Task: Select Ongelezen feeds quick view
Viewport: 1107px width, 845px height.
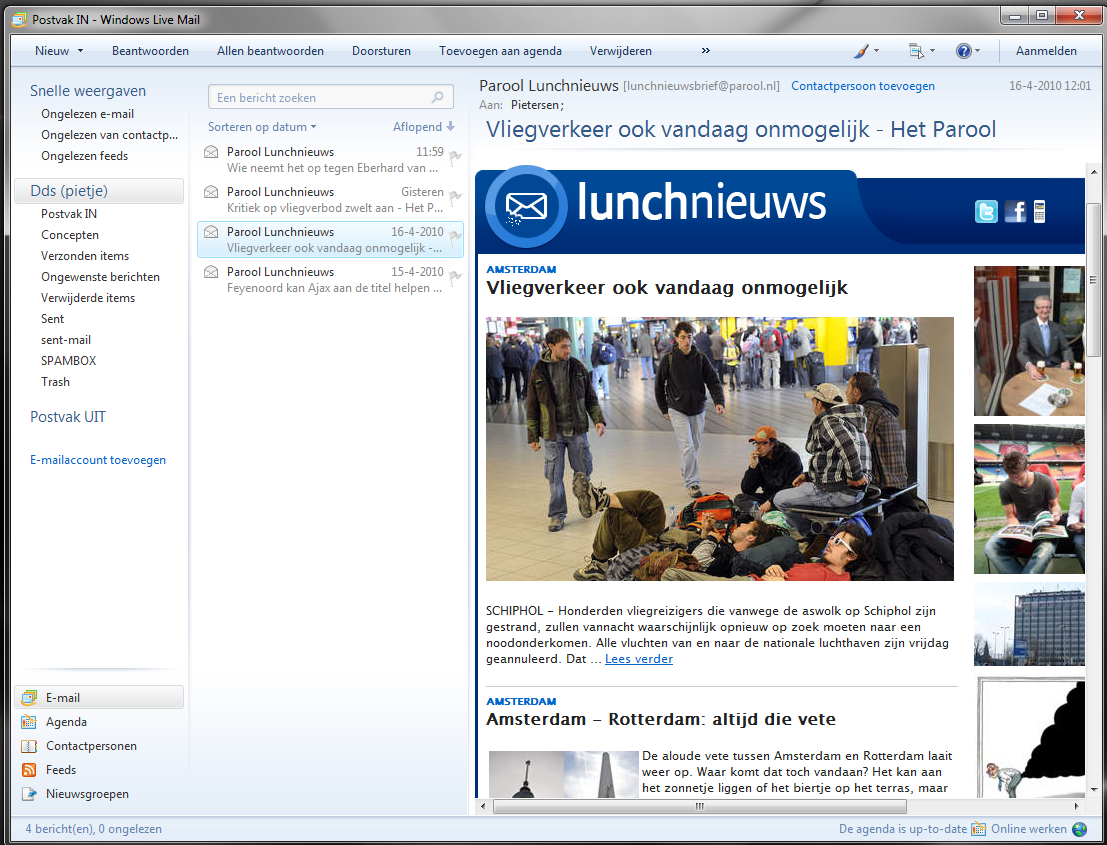Action: click(85, 155)
